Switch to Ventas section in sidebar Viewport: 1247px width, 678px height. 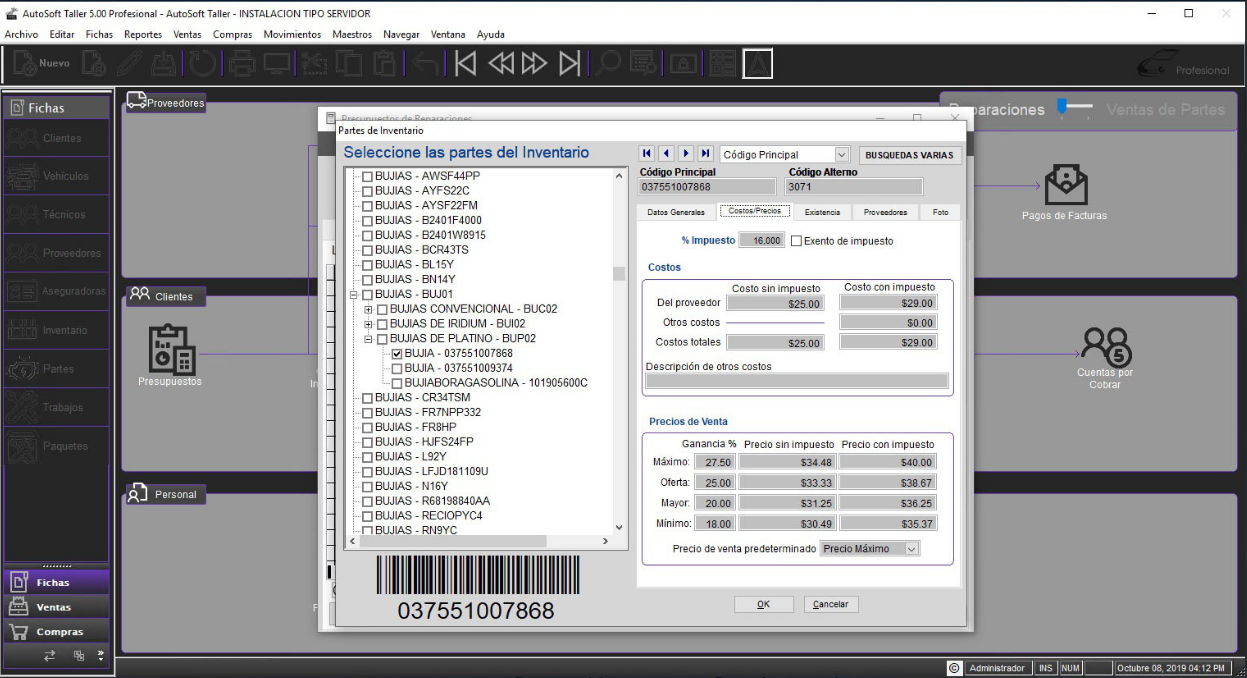coord(58,607)
